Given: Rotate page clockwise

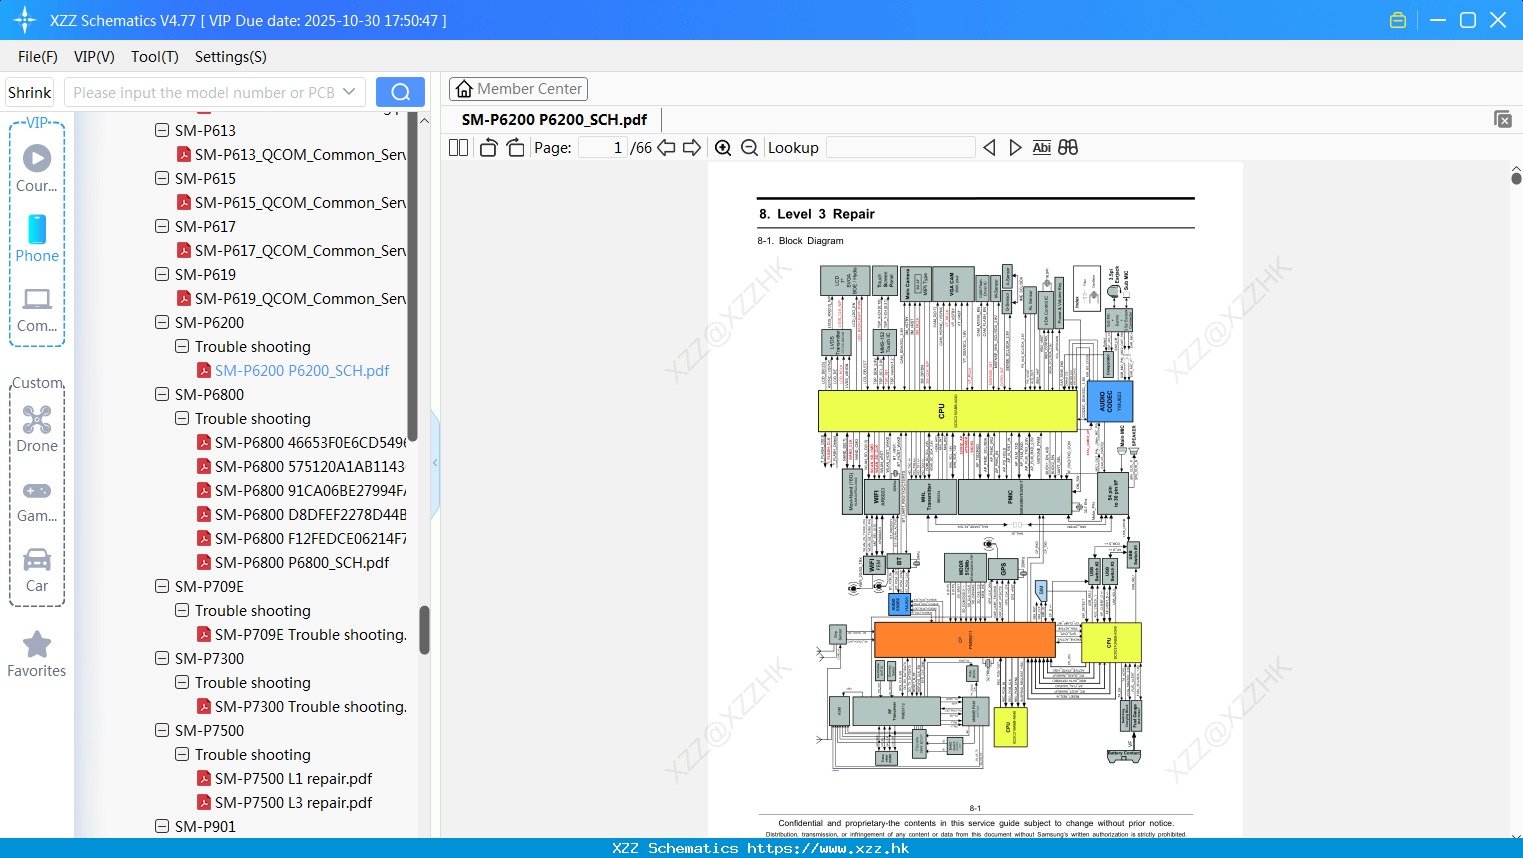Looking at the screenshot, I should click(x=515, y=147).
